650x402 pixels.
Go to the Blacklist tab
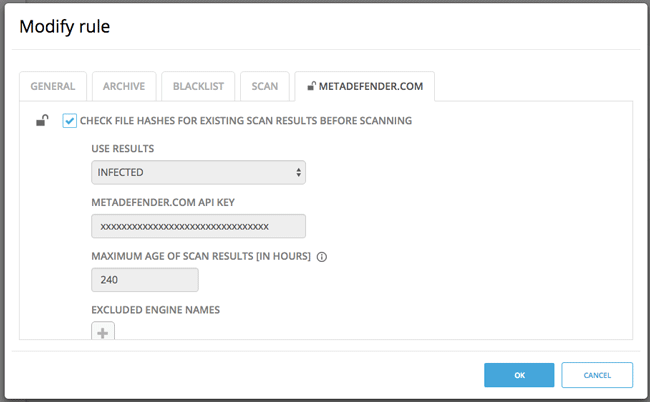195,87
